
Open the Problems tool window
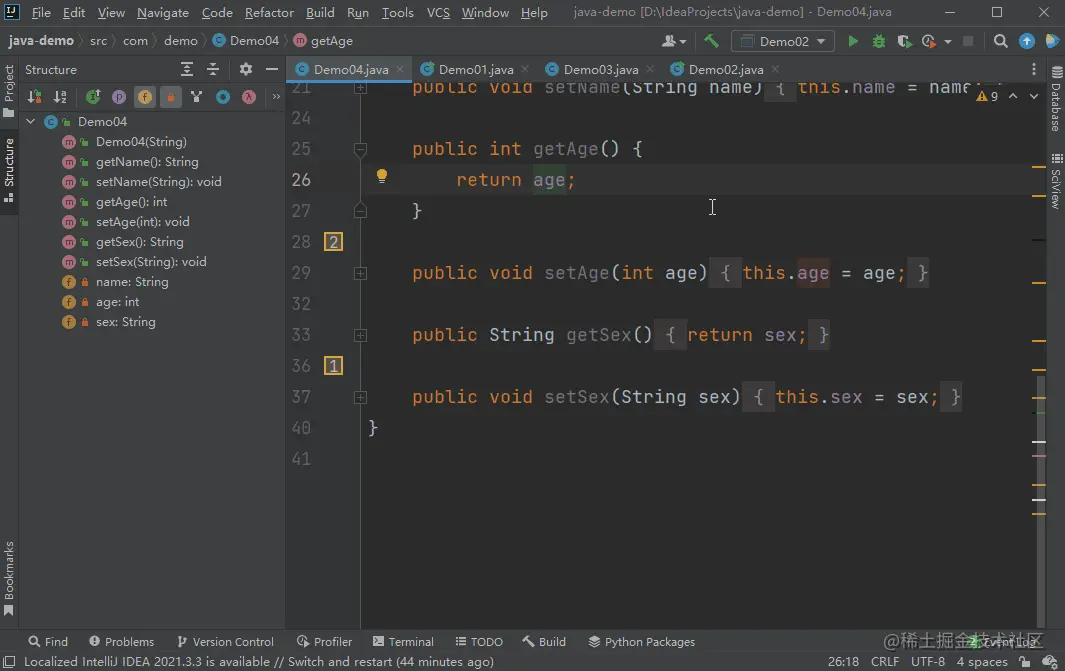coord(122,642)
